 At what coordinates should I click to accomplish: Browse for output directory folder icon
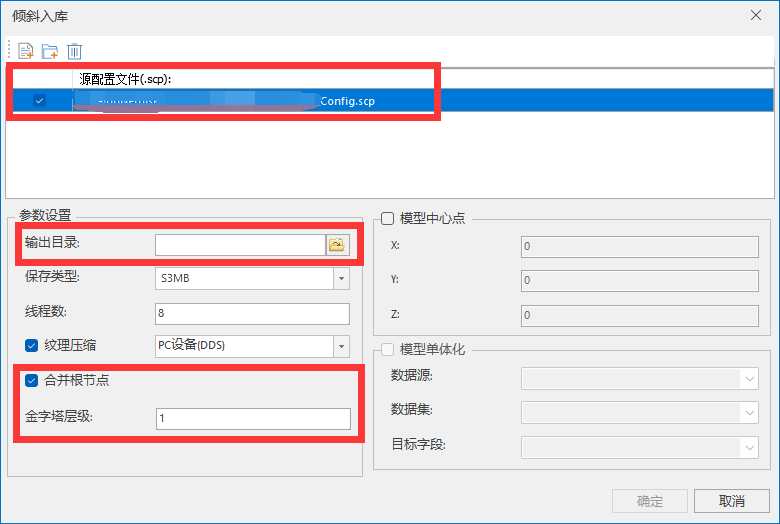(x=337, y=245)
